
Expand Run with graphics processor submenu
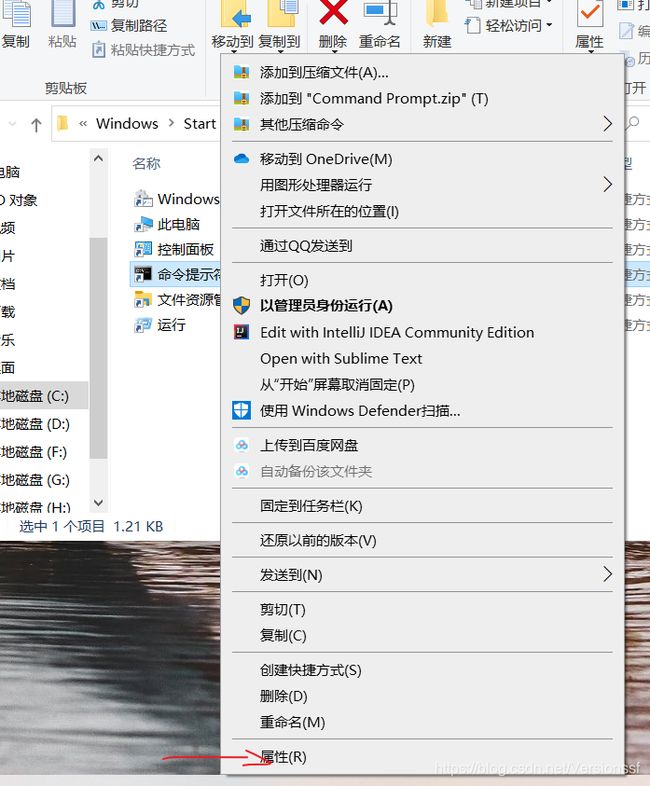[x=422, y=185]
